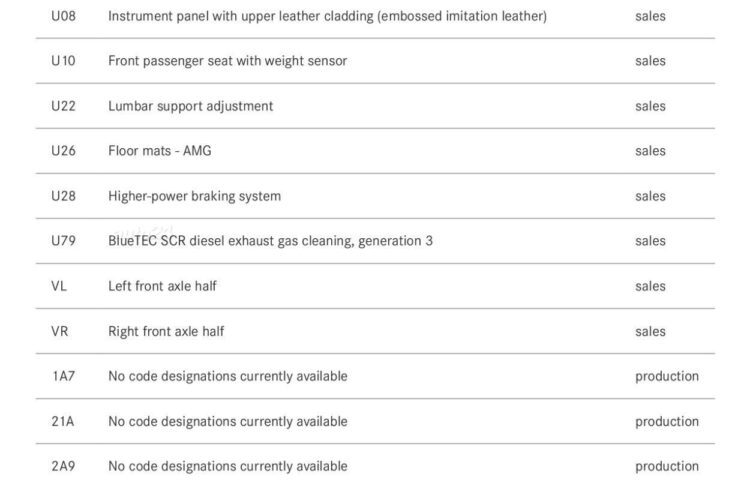Select the 'Floor mats - AMG' entry

click(x=160, y=151)
